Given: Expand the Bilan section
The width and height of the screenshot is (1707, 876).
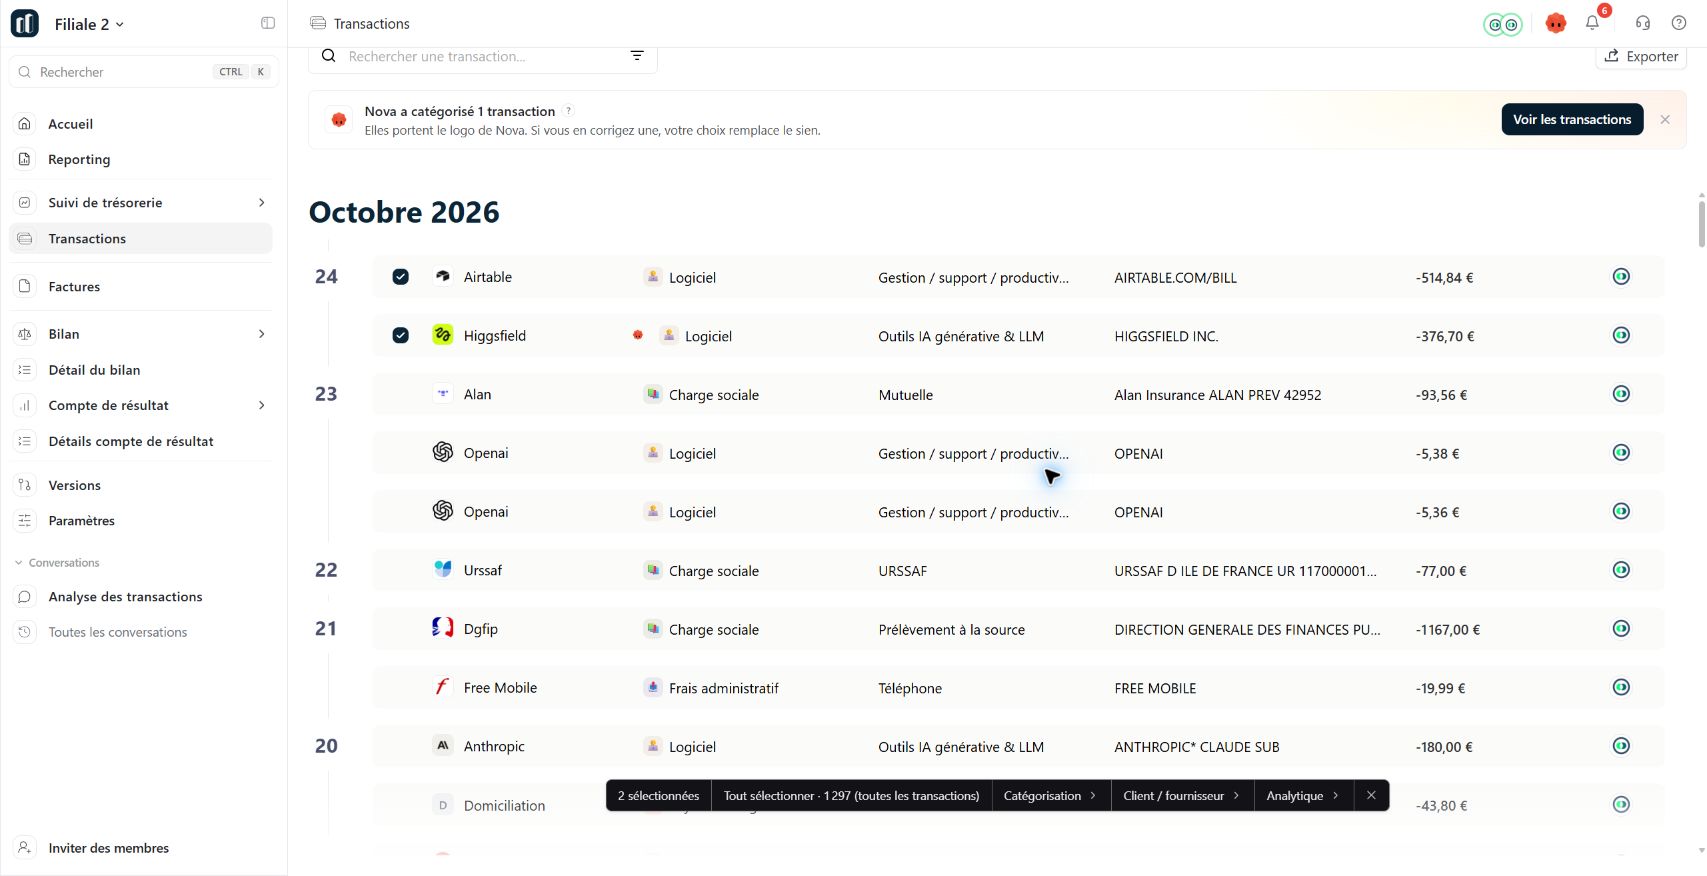Looking at the screenshot, I should point(262,334).
